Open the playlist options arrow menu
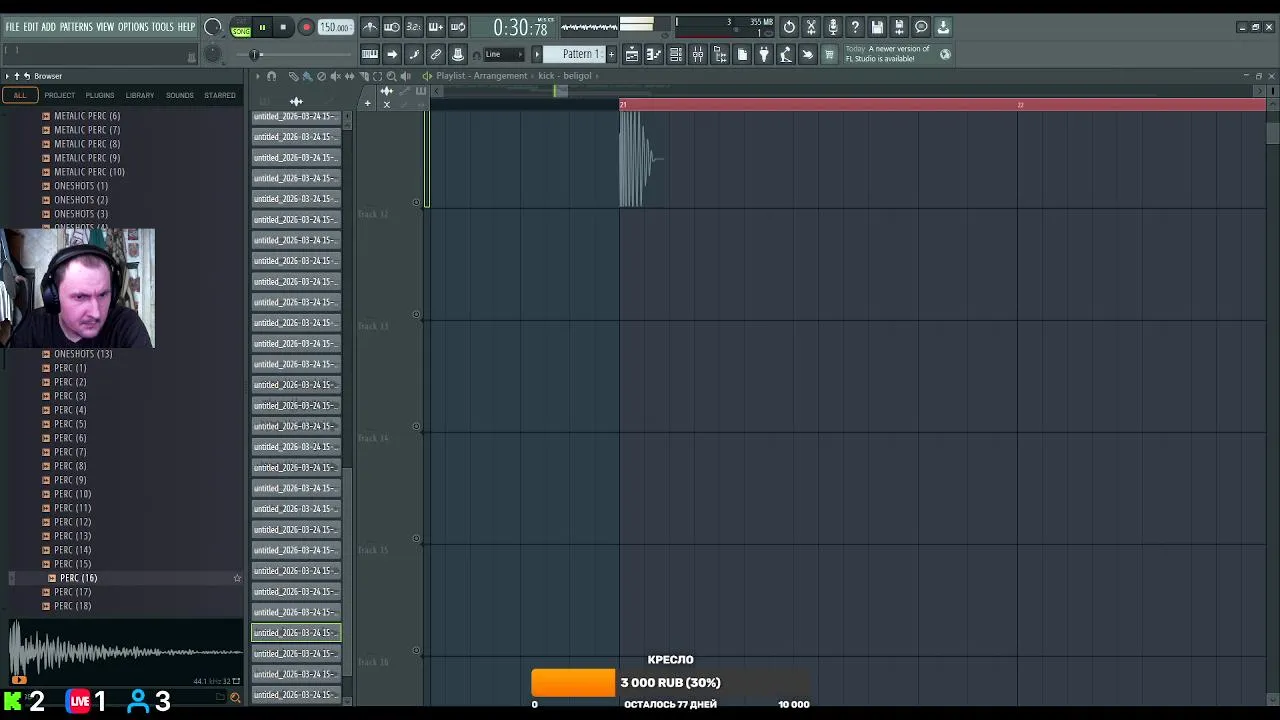The width and height of the screenshot is (1280, 720). (257, 76)
